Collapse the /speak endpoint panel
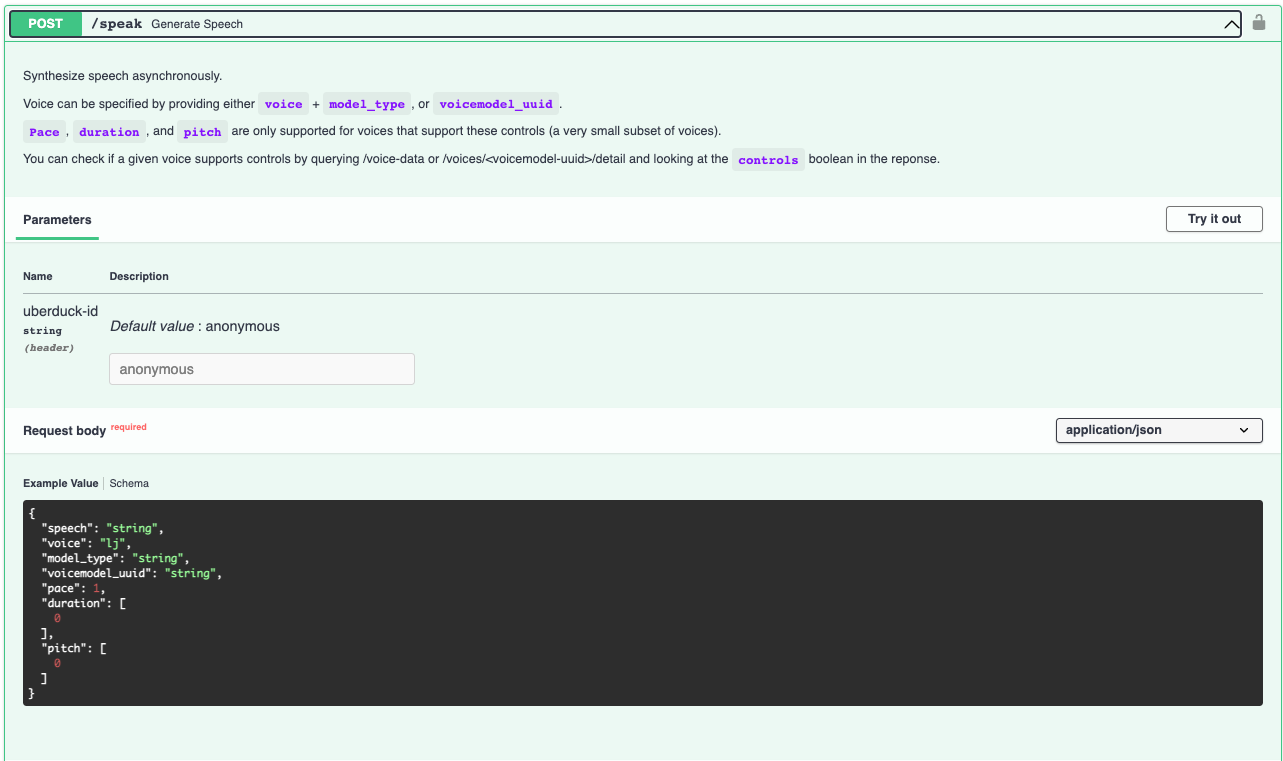 pos(1231,23)
